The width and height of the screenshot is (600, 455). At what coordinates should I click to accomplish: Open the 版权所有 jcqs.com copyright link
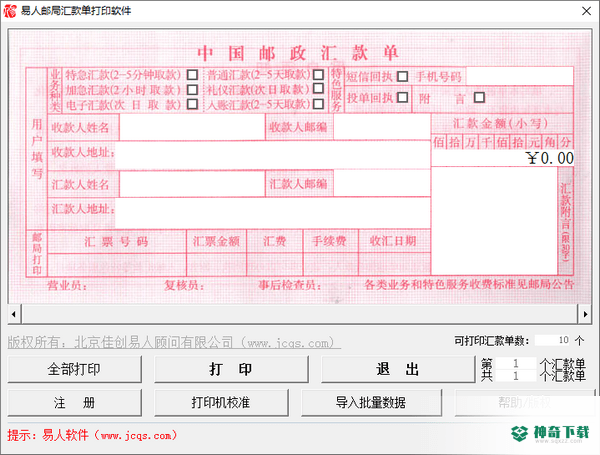point(174,342)
